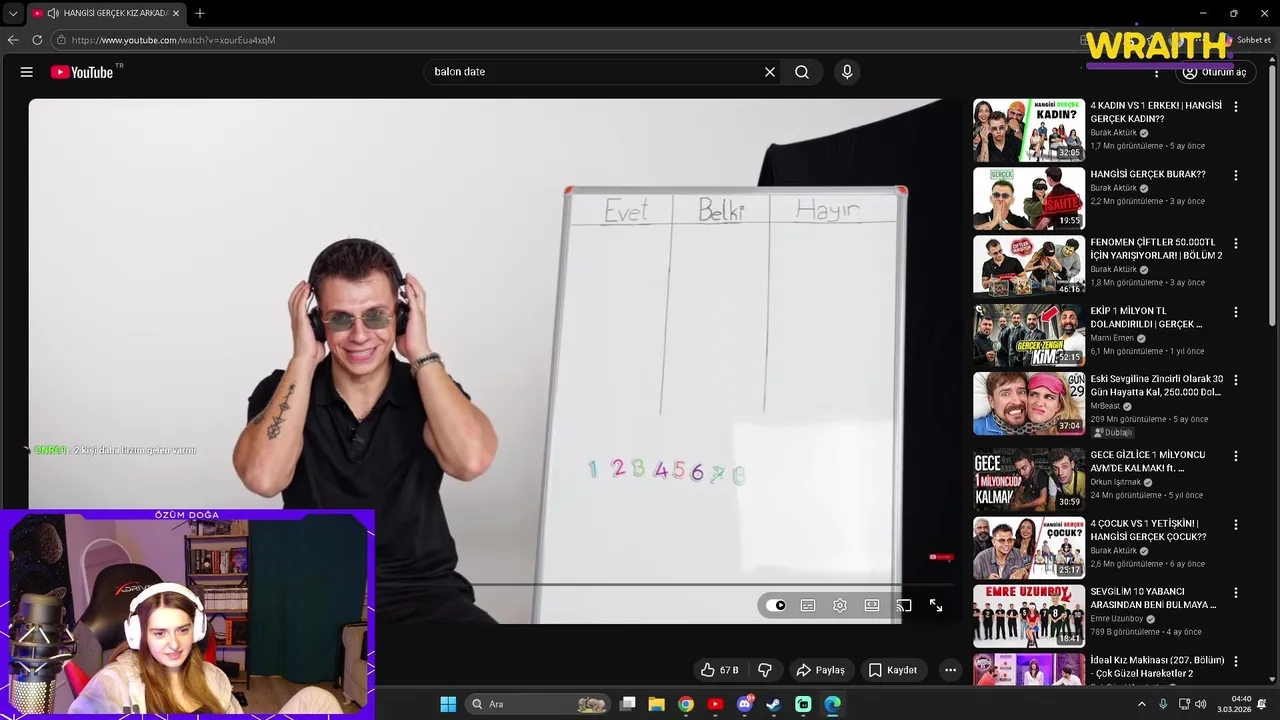Like the video showing 67 B
This screenshot has width=1280, height=720.
(x=719, y=670)
